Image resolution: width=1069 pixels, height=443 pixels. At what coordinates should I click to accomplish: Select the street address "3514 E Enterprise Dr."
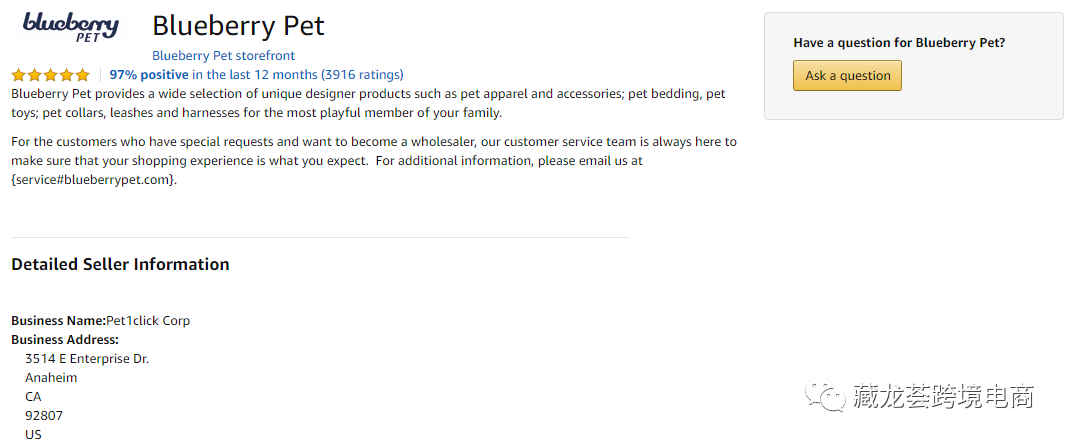87,359
